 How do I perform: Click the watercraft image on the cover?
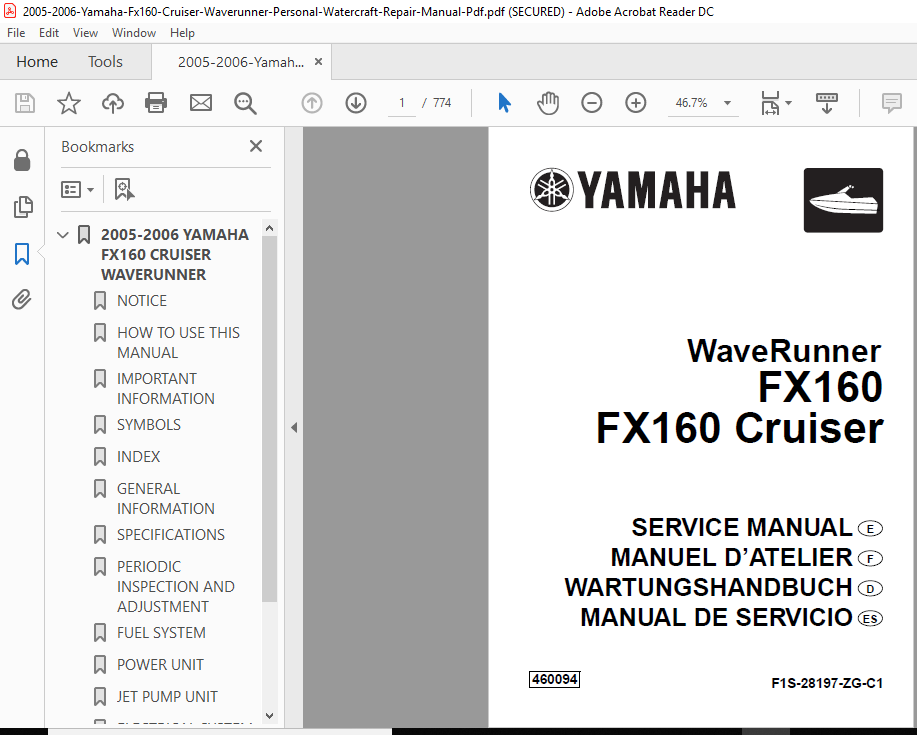843,200
